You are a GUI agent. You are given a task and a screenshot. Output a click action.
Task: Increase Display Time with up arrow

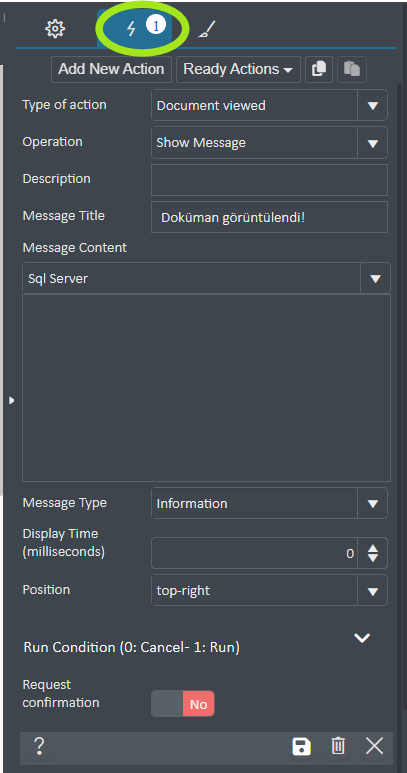[373, 548]
